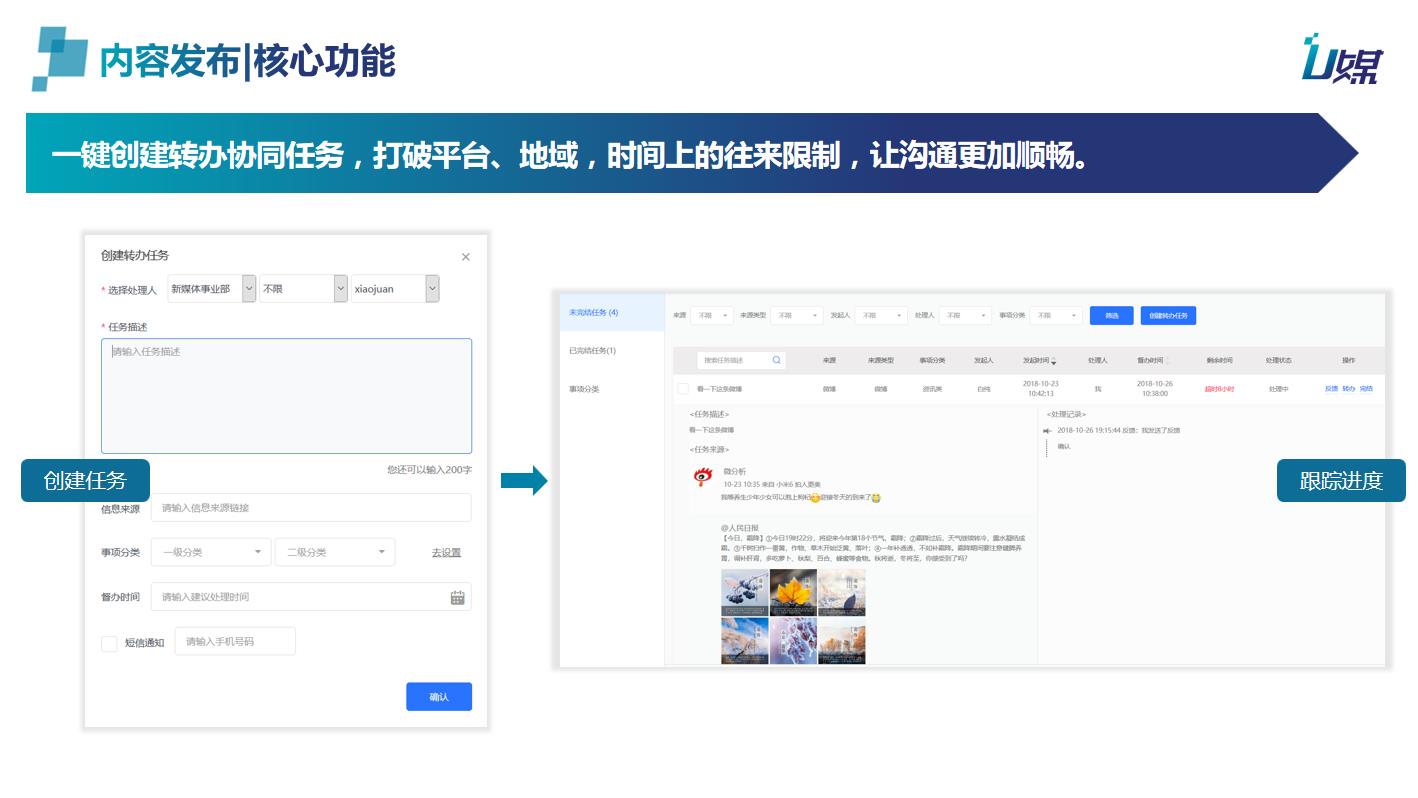Open the orange maple leaf thumbnail
Viewport: 1418px width, 798px height.
tap(793, 592)
